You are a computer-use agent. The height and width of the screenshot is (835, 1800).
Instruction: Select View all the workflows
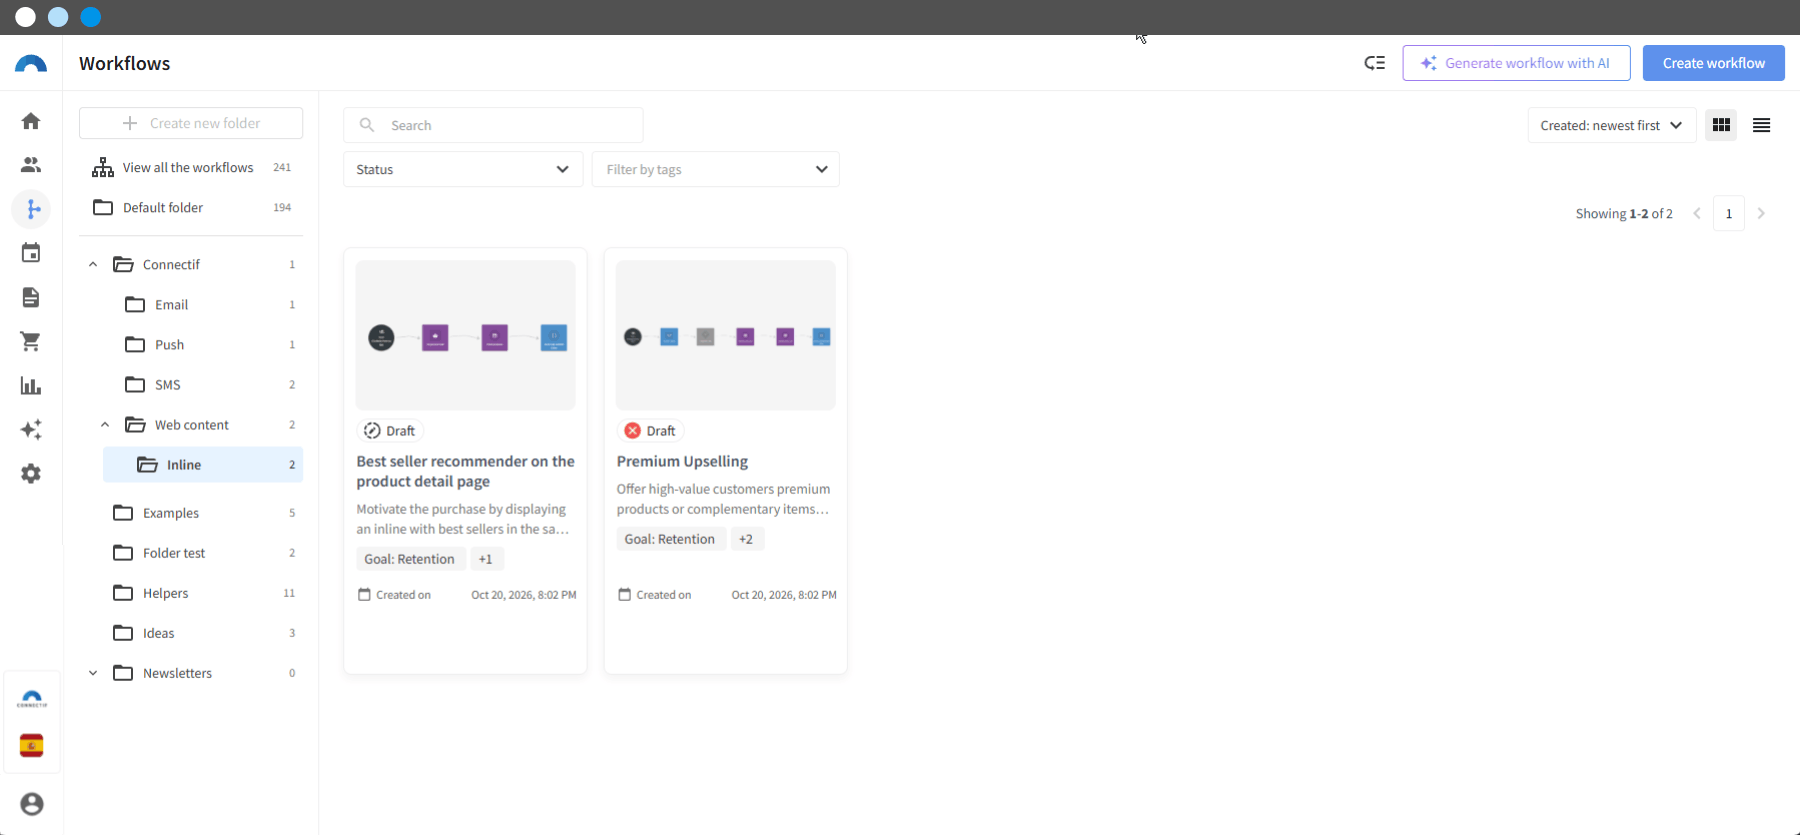point(191,167)
